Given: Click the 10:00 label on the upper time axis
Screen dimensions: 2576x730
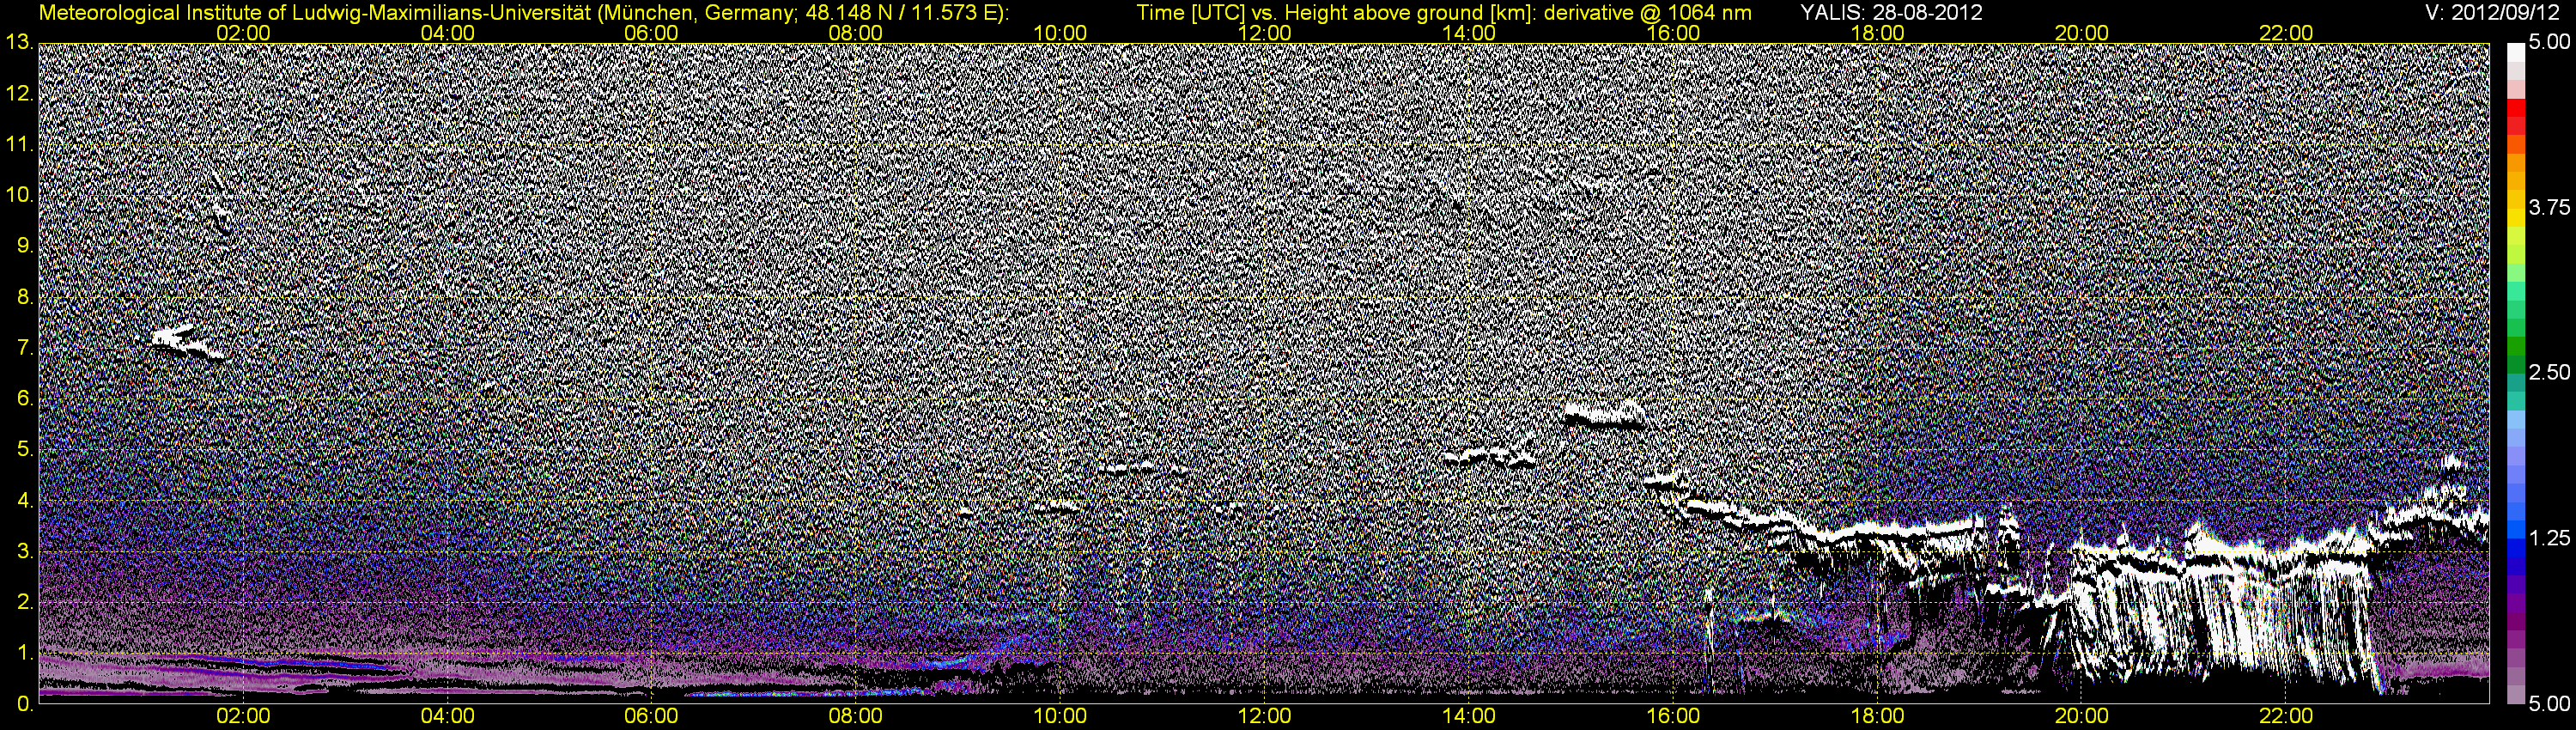Looking at the screenshot, I should (x=1060, y=33).
